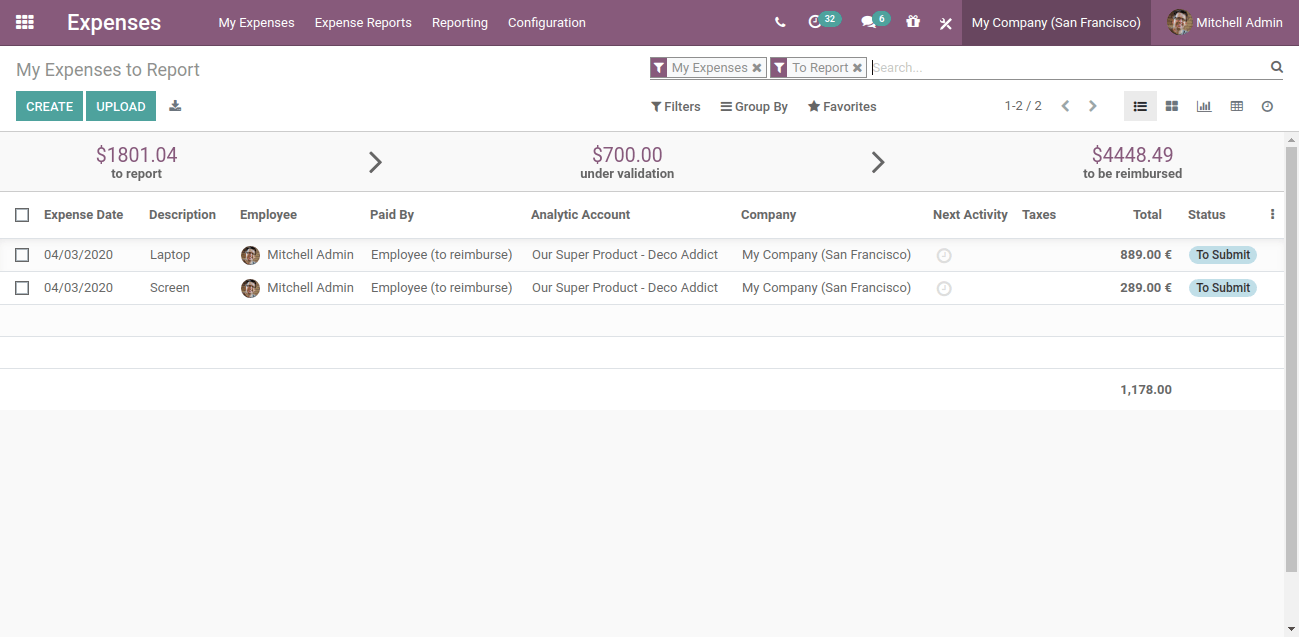
Task: Open My Expenses menu
Action: coord(256,22)
